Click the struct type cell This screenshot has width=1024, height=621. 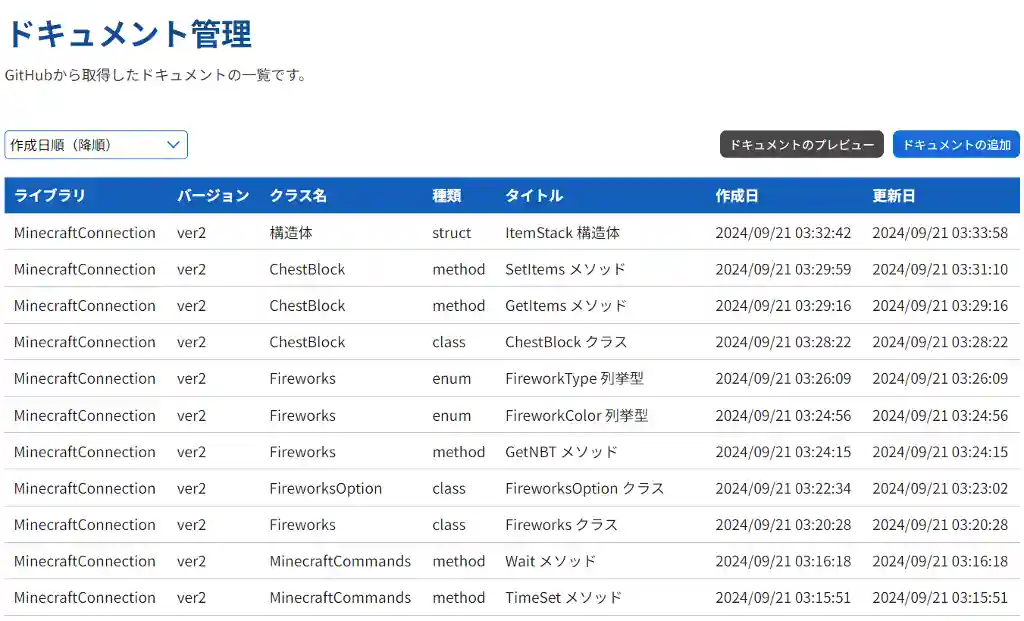(451, 232)
